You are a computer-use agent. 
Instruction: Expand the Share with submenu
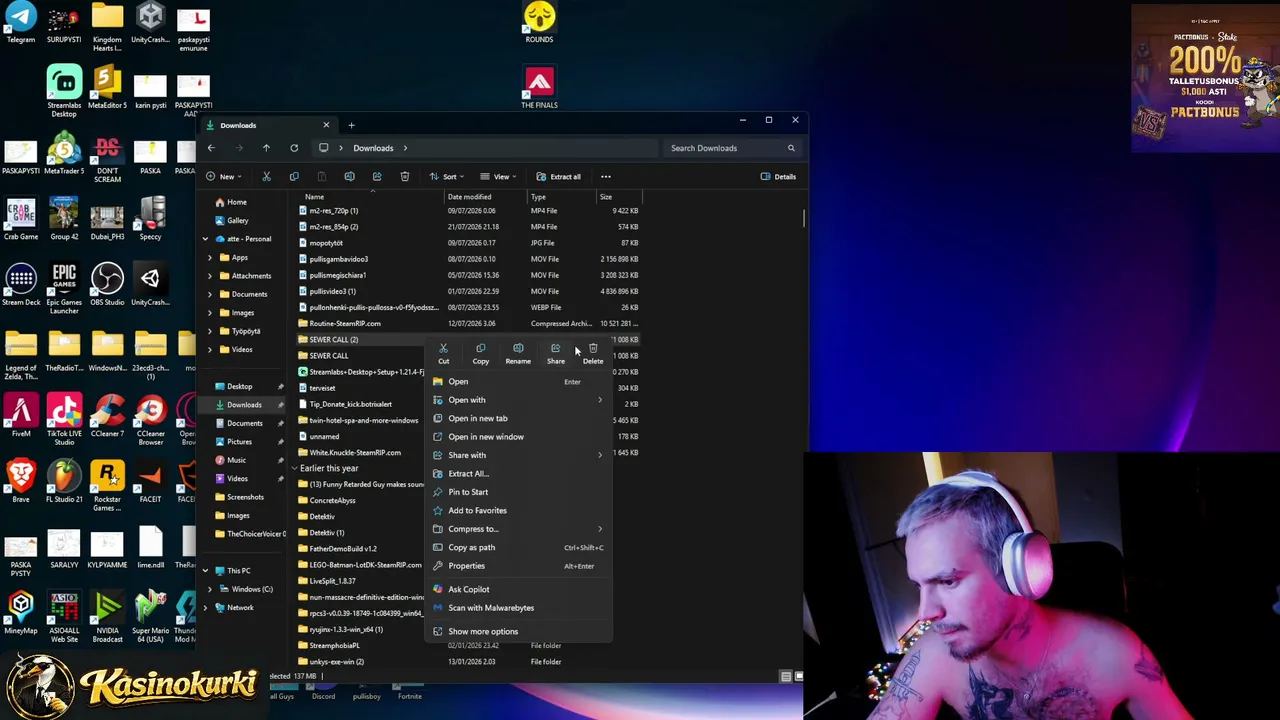point(517,455)
